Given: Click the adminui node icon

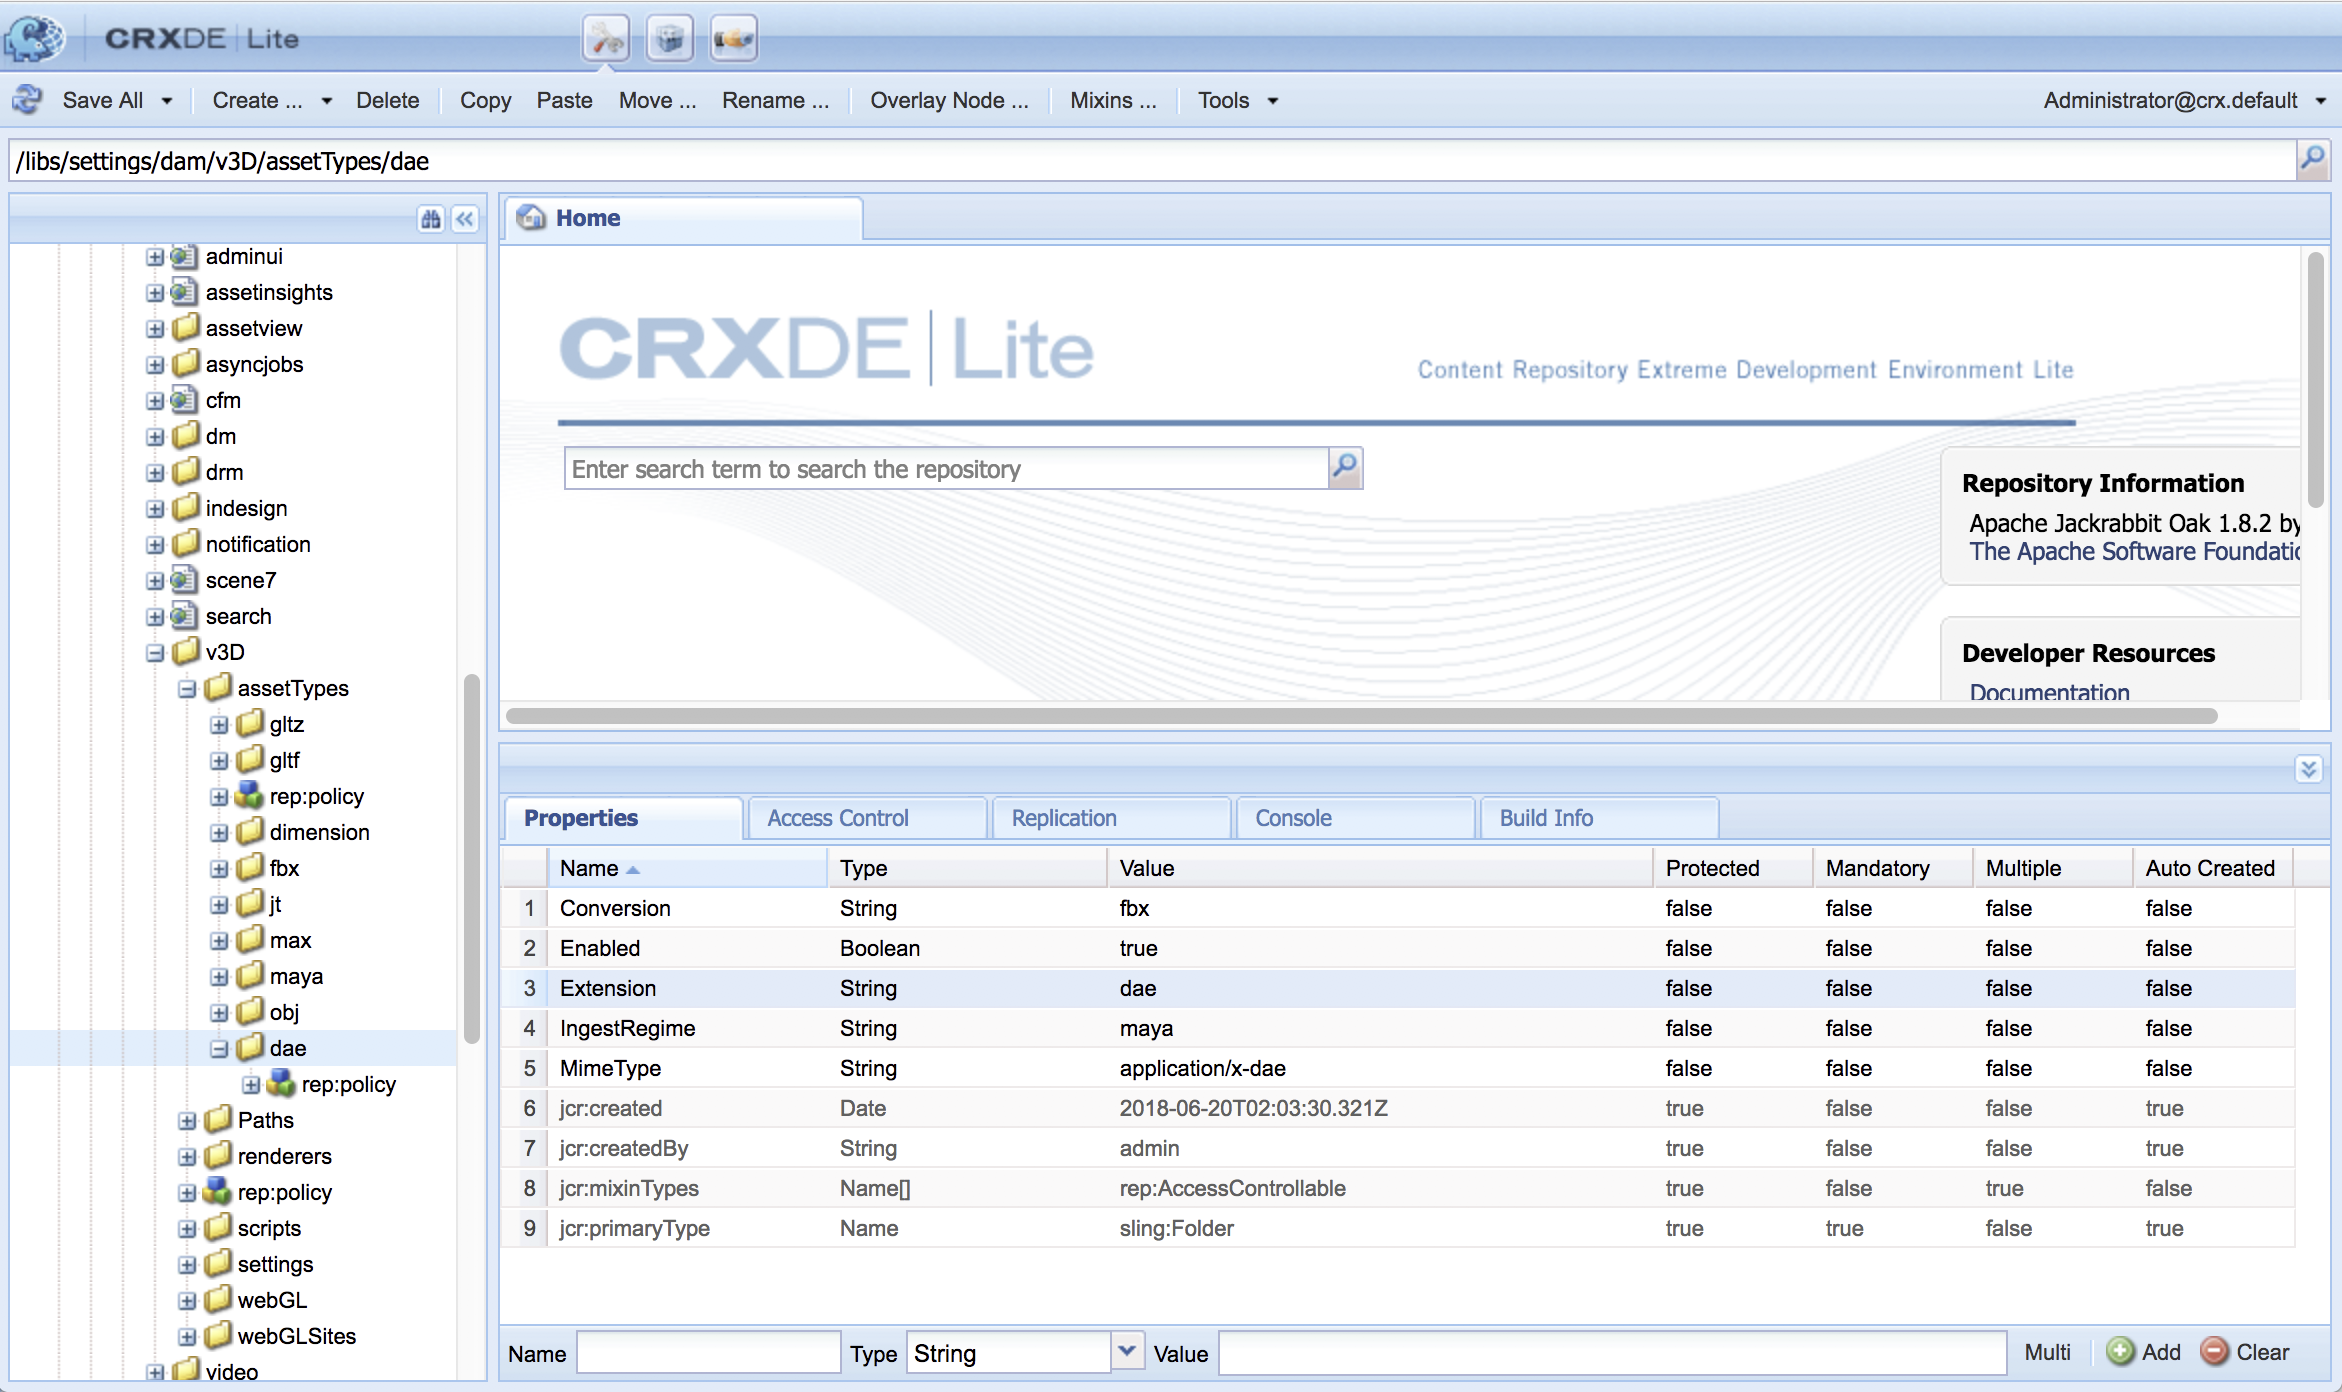Looking at the screenshot, I should pos(184,256).
